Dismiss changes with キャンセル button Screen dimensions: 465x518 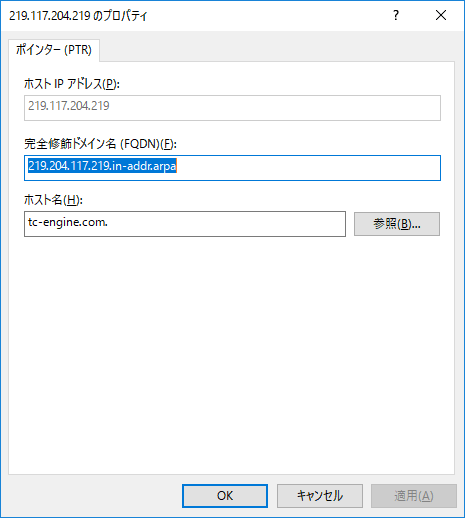(320, 496)
